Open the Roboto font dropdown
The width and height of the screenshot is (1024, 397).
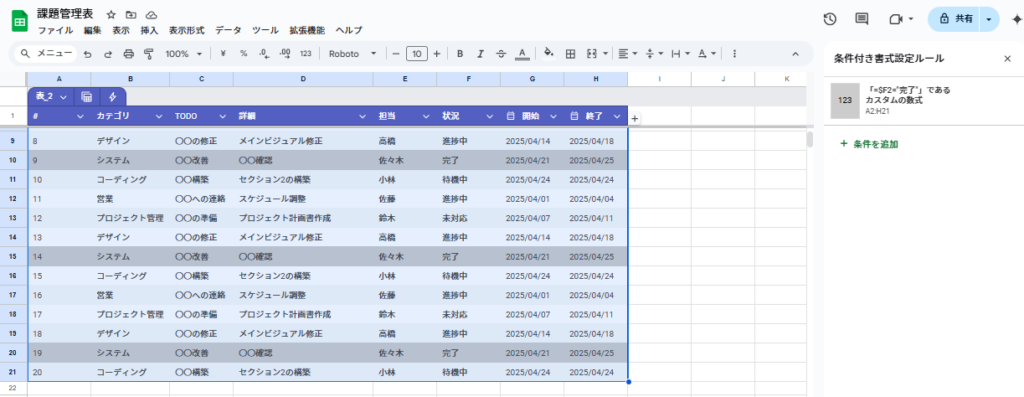353,54
